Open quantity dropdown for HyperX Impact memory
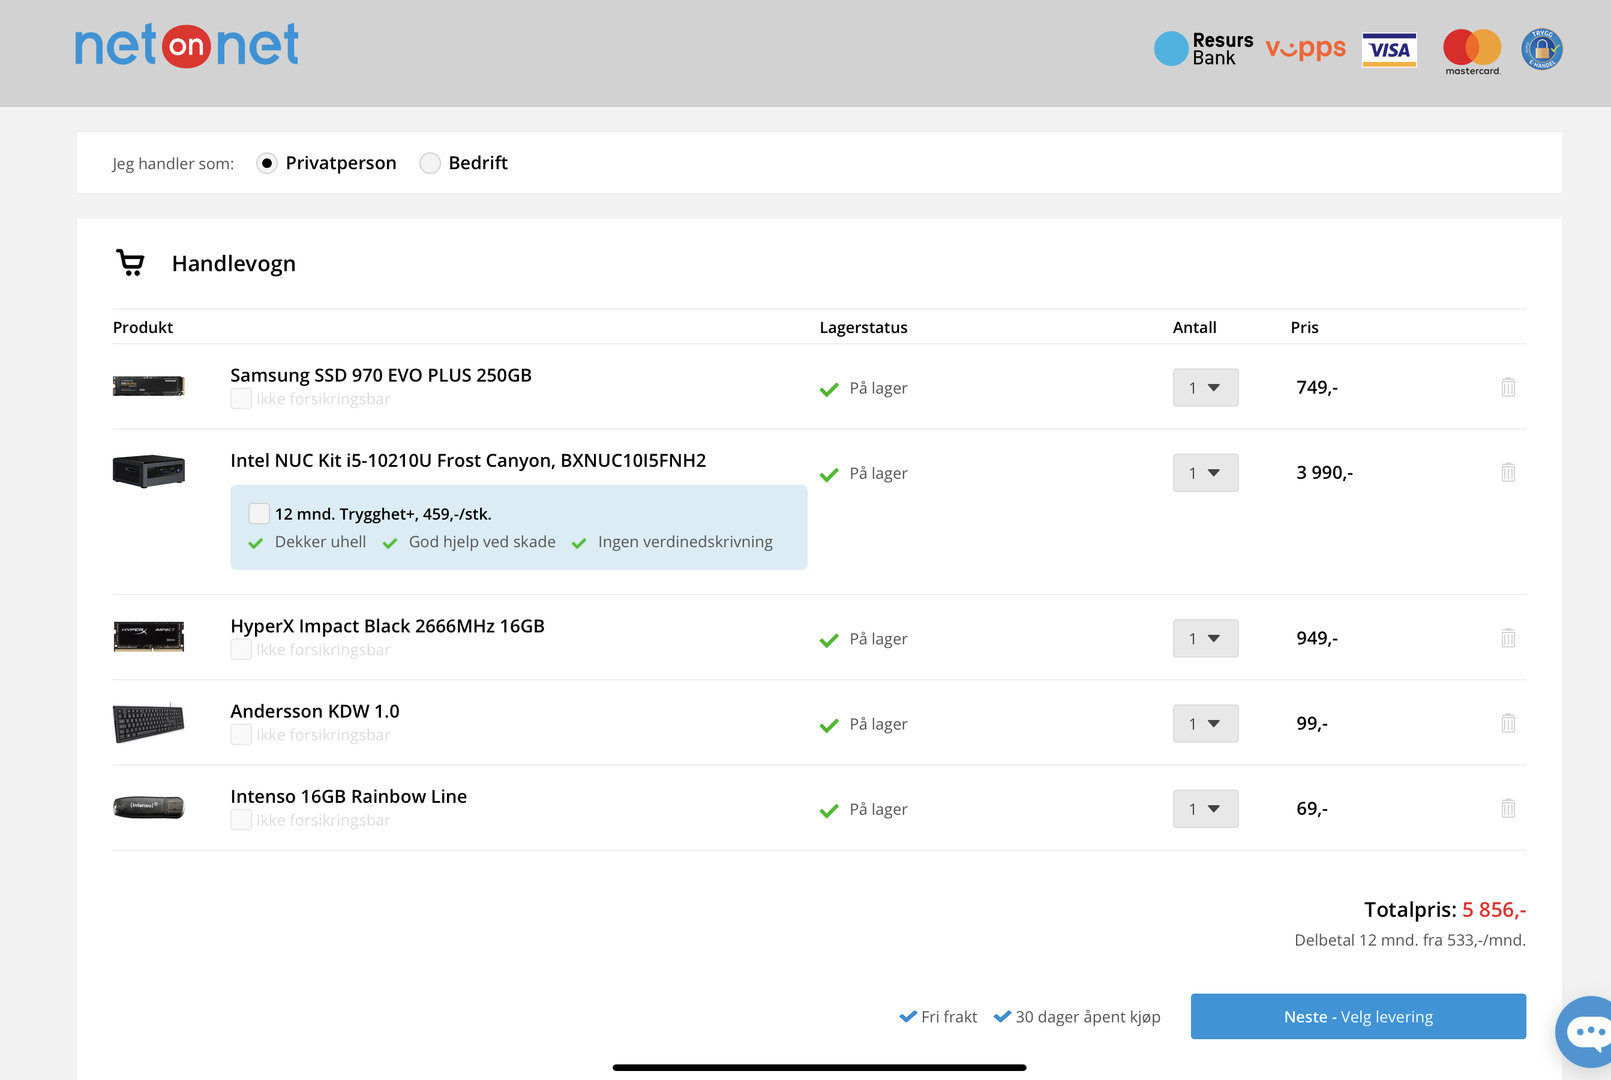Image resolution: width=1611 pixels, height=1080 pixels. tap(1205, 639)
